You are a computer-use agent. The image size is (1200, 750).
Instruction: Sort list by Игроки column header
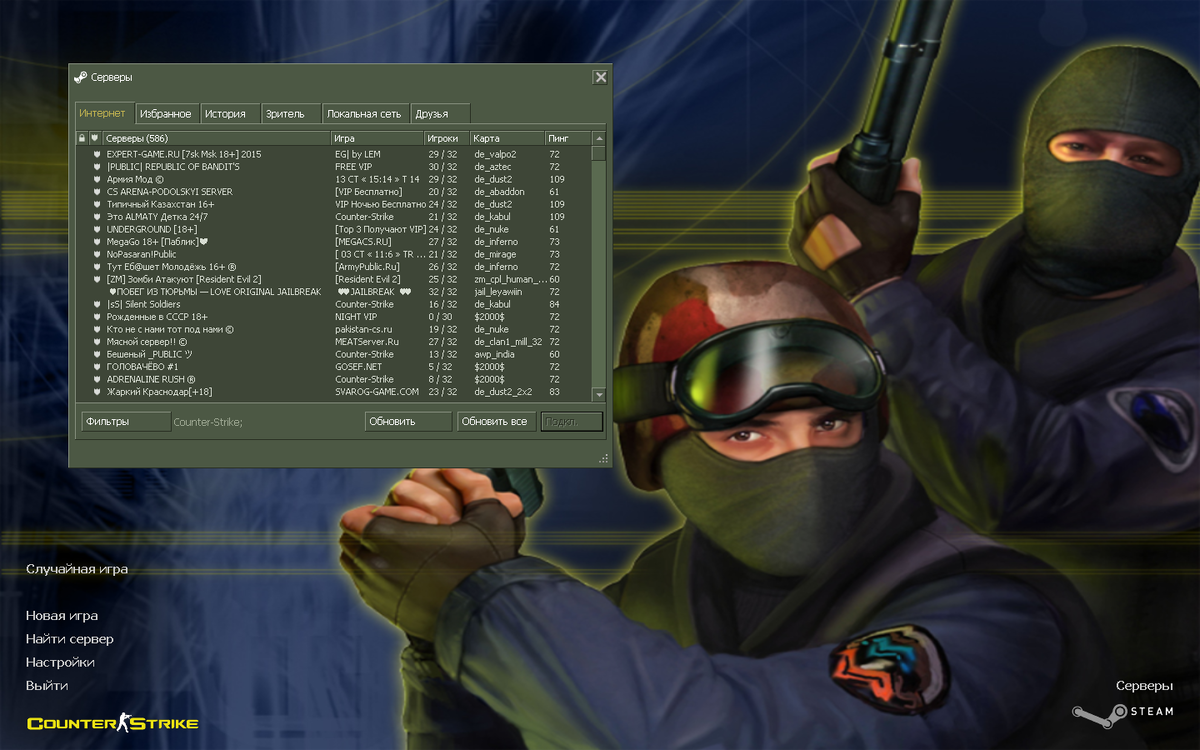click(446, 138)
